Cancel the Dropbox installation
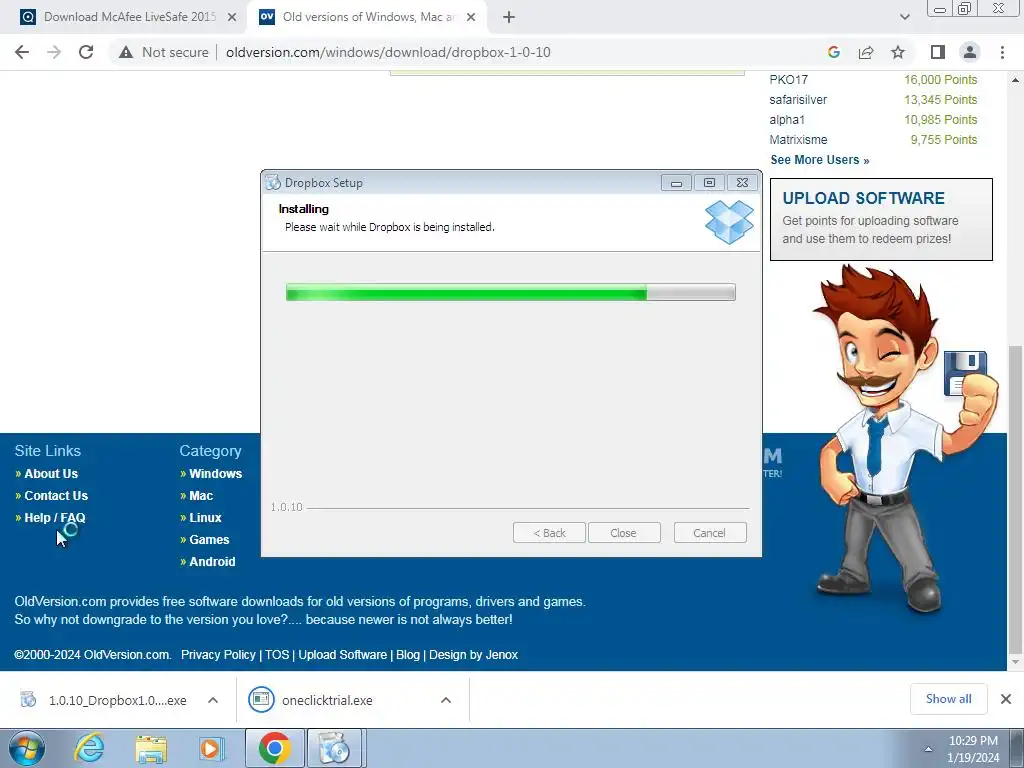The height and width of the screenshot is (768, 1024). [710, 533]
